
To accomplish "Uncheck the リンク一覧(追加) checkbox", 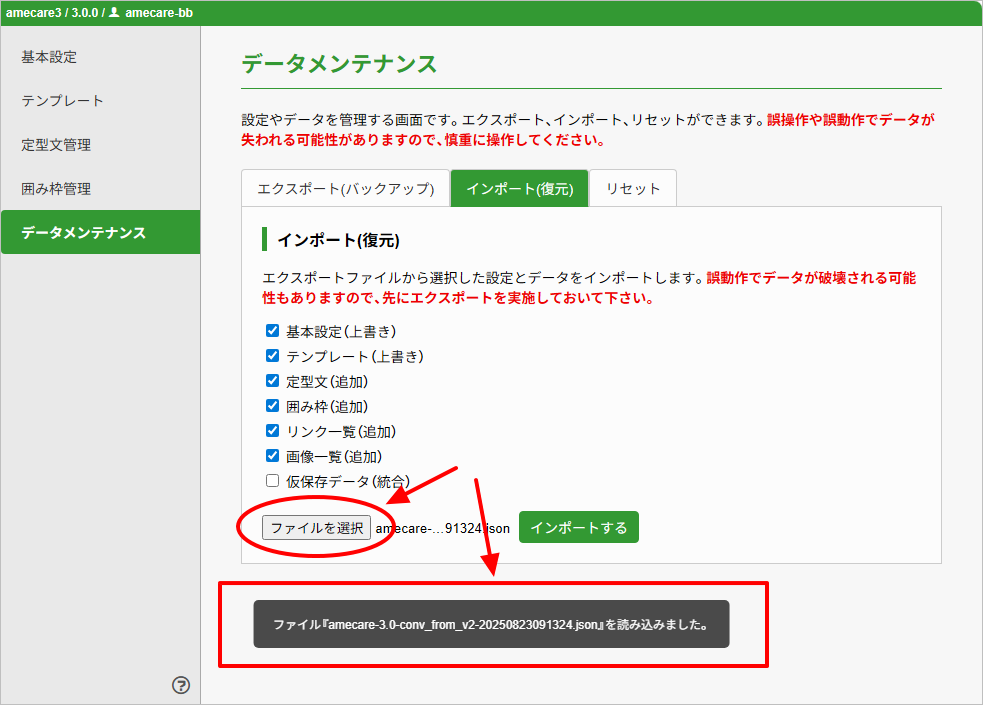I will (x=272, y=431).
